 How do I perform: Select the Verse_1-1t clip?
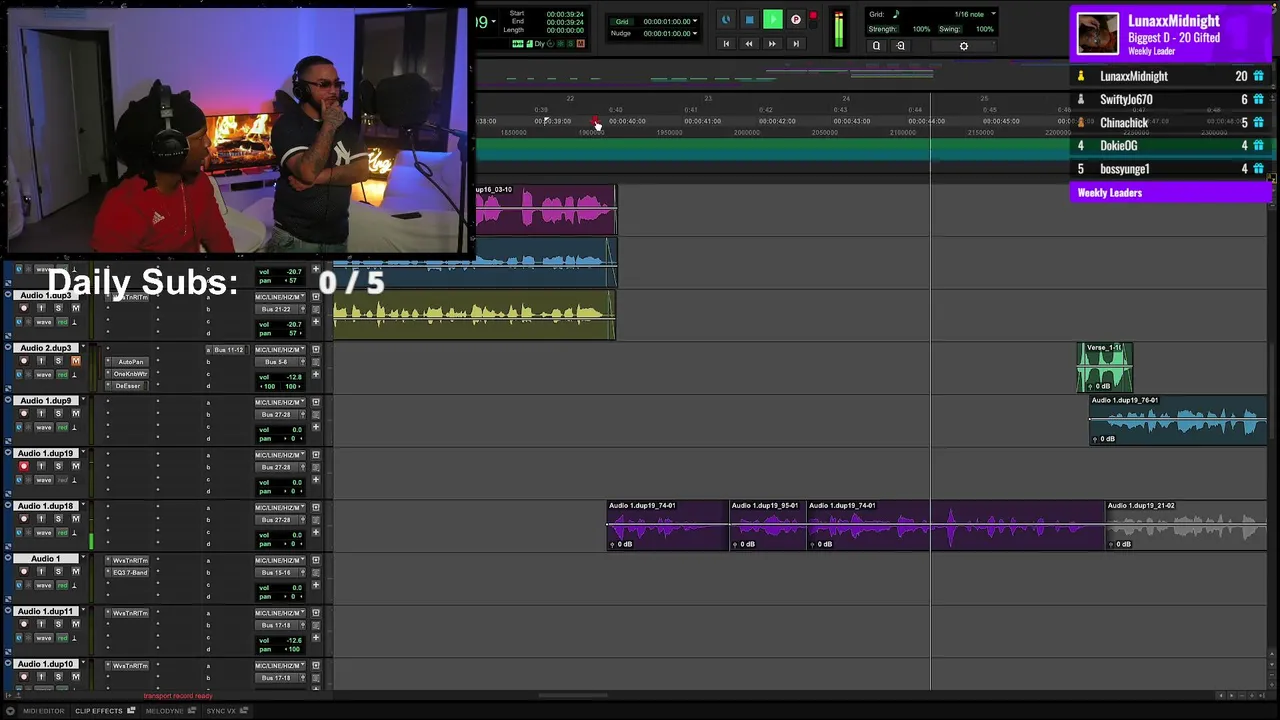(1105, 367)
